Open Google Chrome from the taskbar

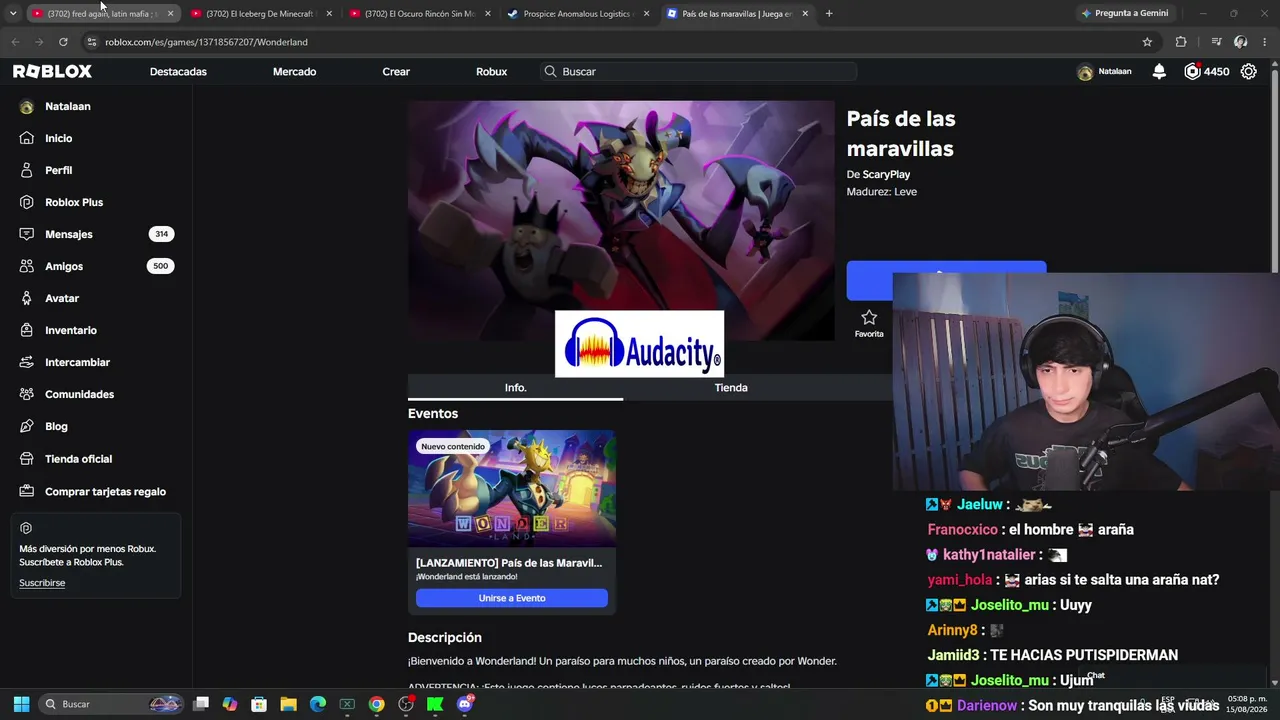[x=376, y=704]
